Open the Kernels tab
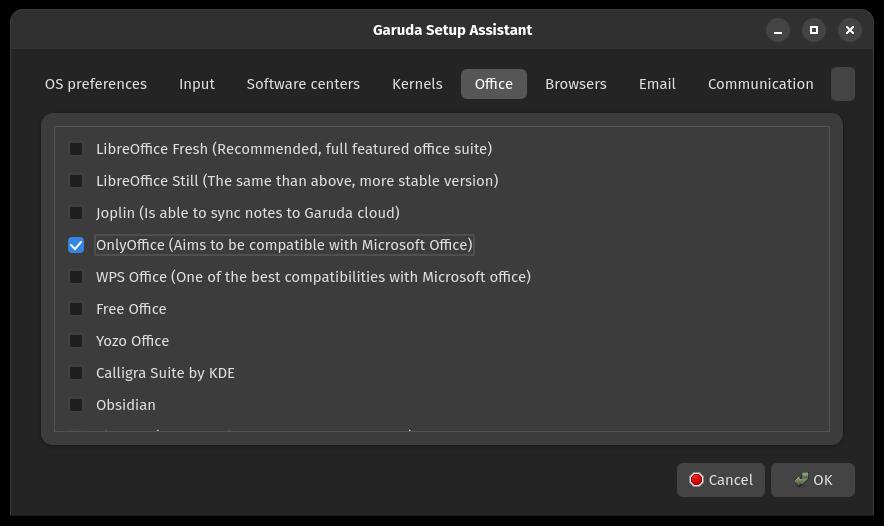 (x=417, y=84)
